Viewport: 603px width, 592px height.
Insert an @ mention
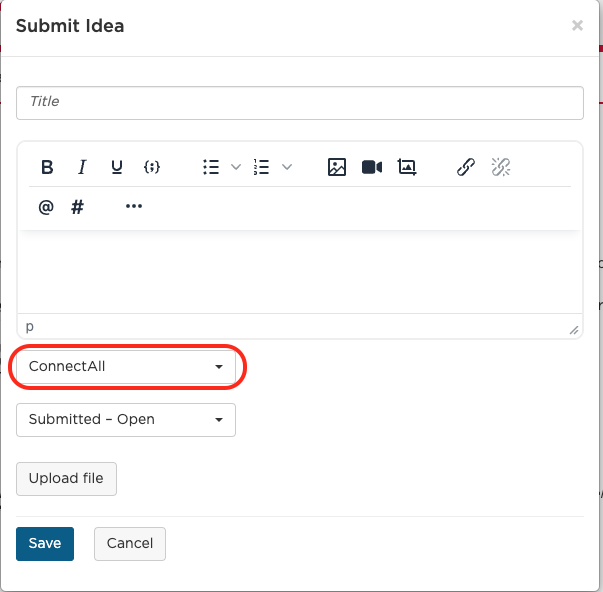coord(46,207)
